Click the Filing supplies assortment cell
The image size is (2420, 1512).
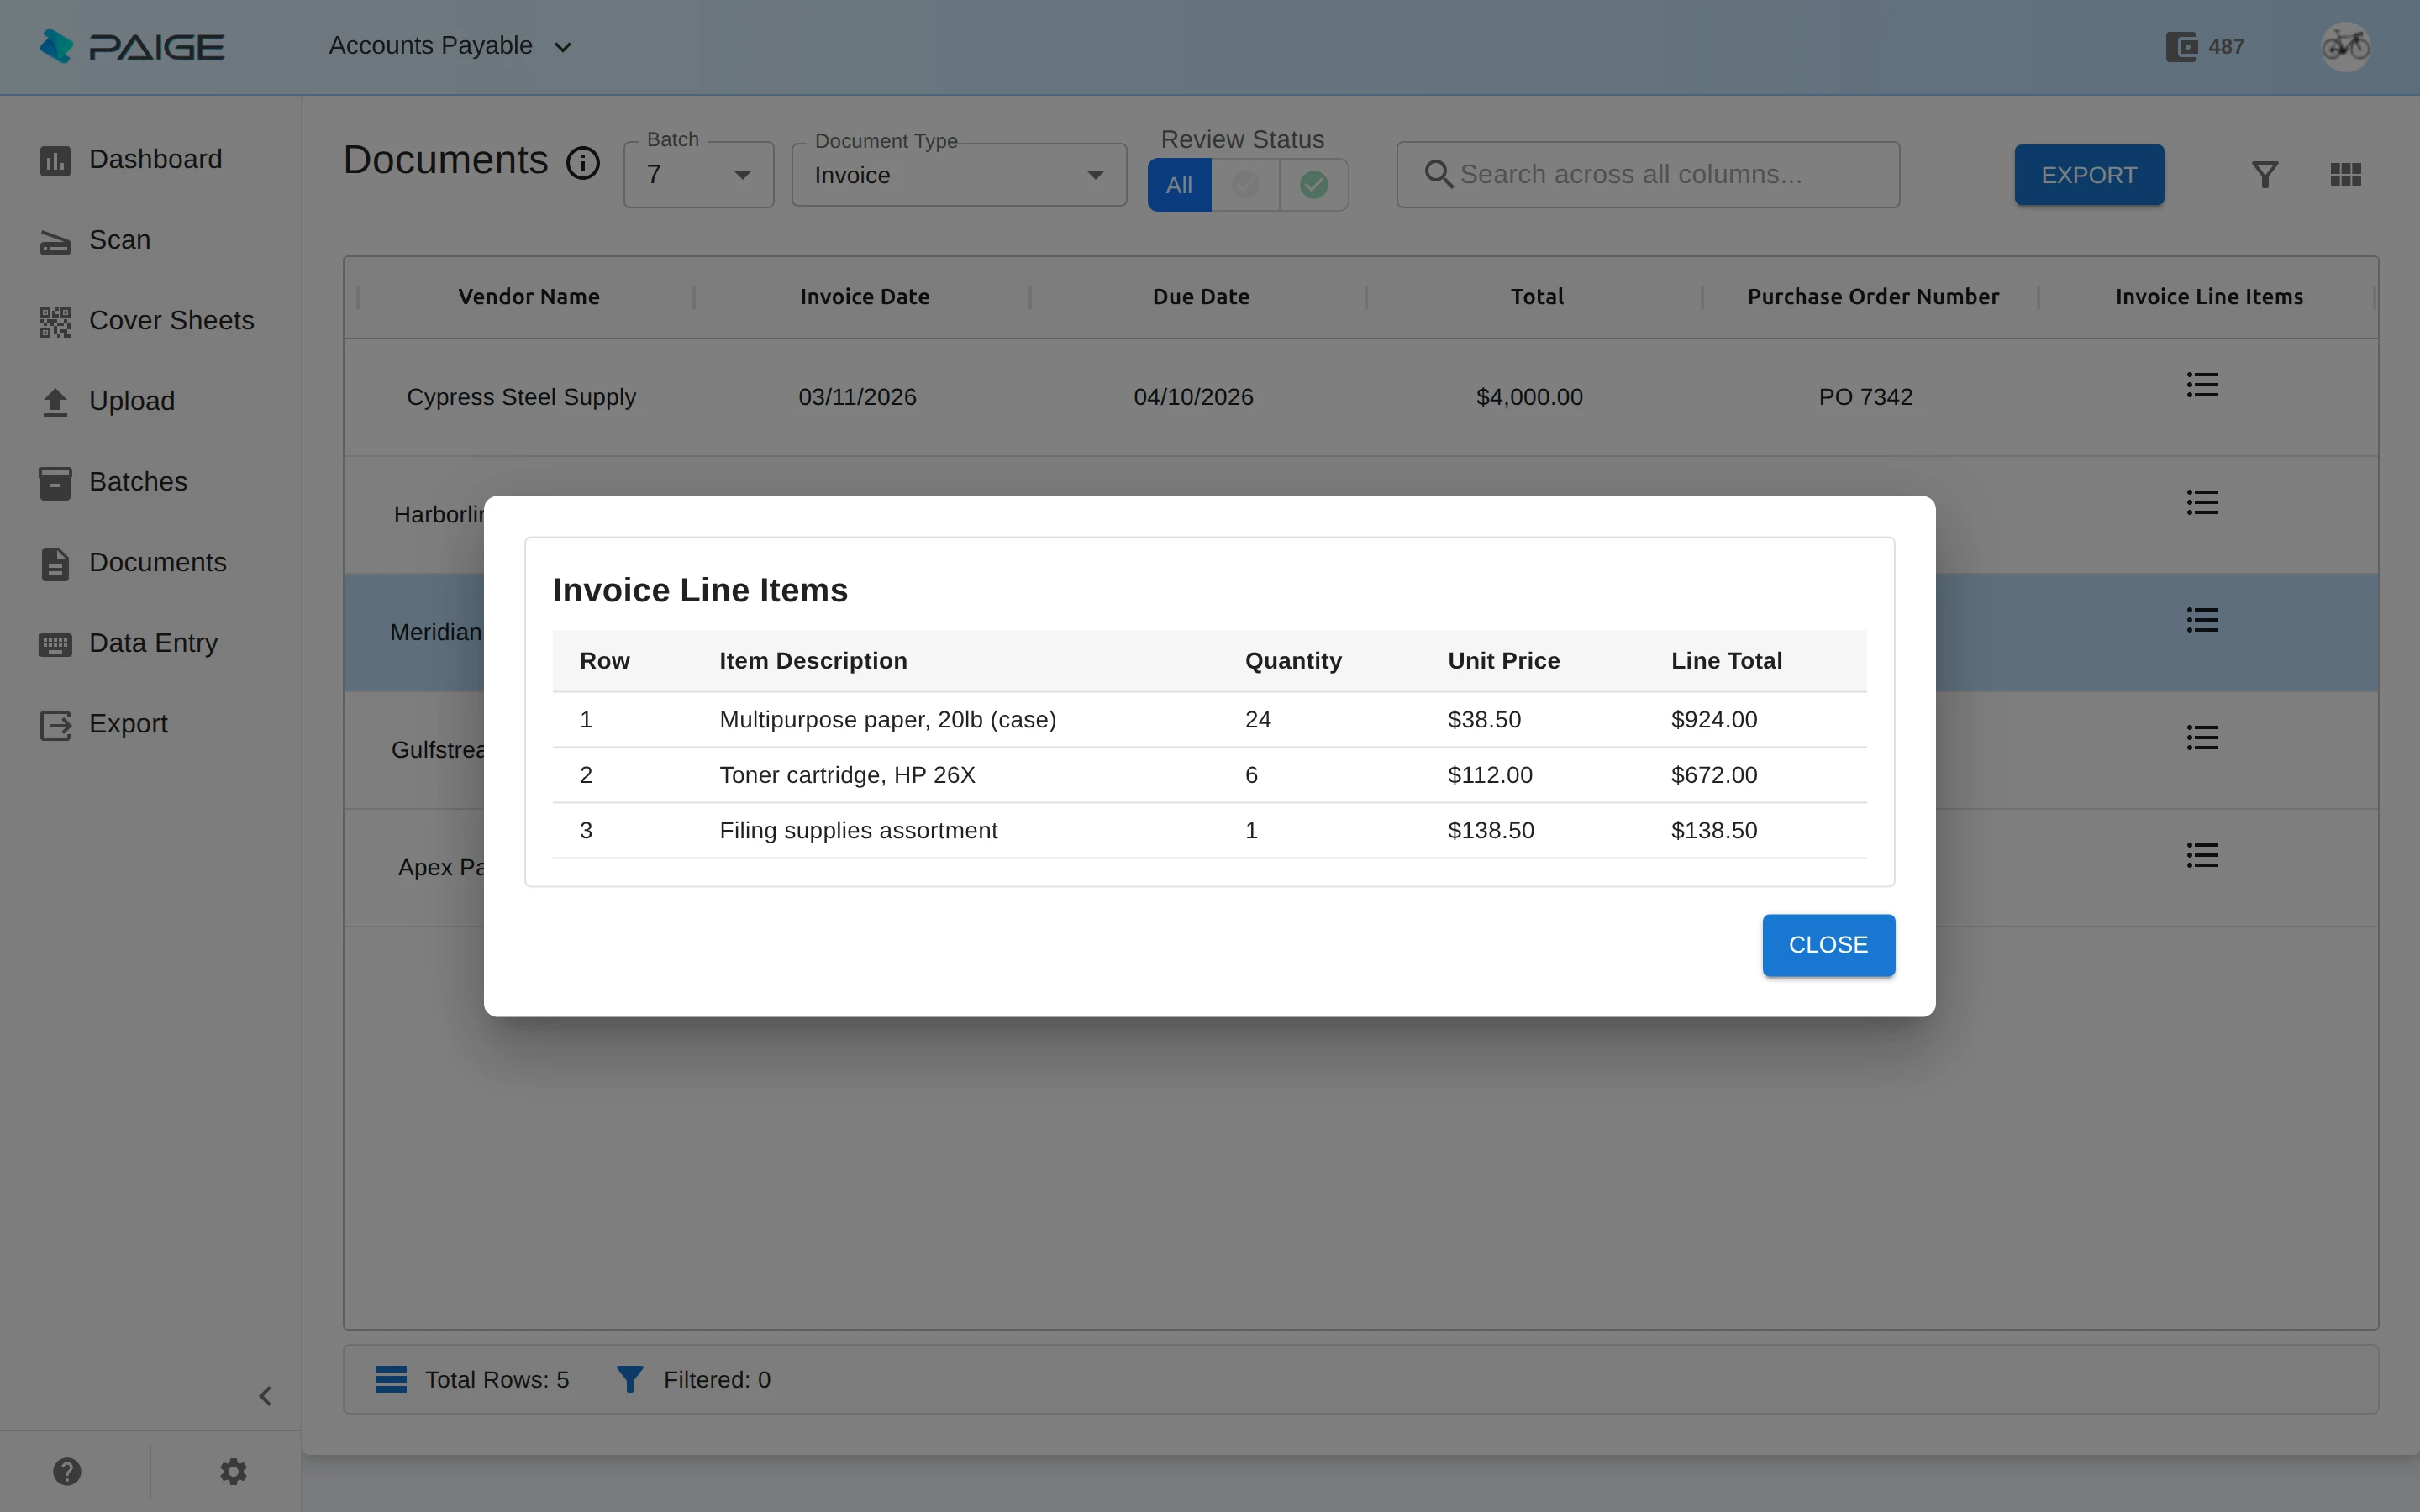pyautogui.click(x=858, y=831)
